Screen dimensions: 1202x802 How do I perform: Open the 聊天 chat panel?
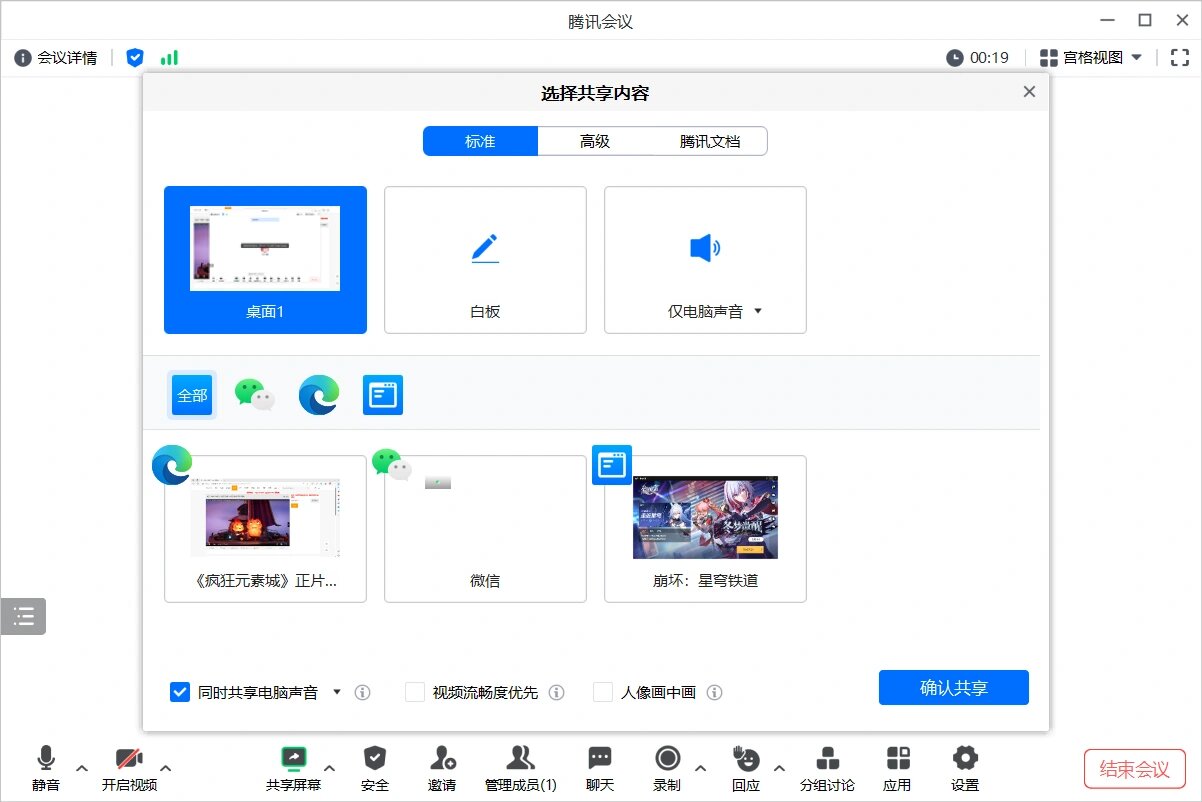[x=599, y=760]
